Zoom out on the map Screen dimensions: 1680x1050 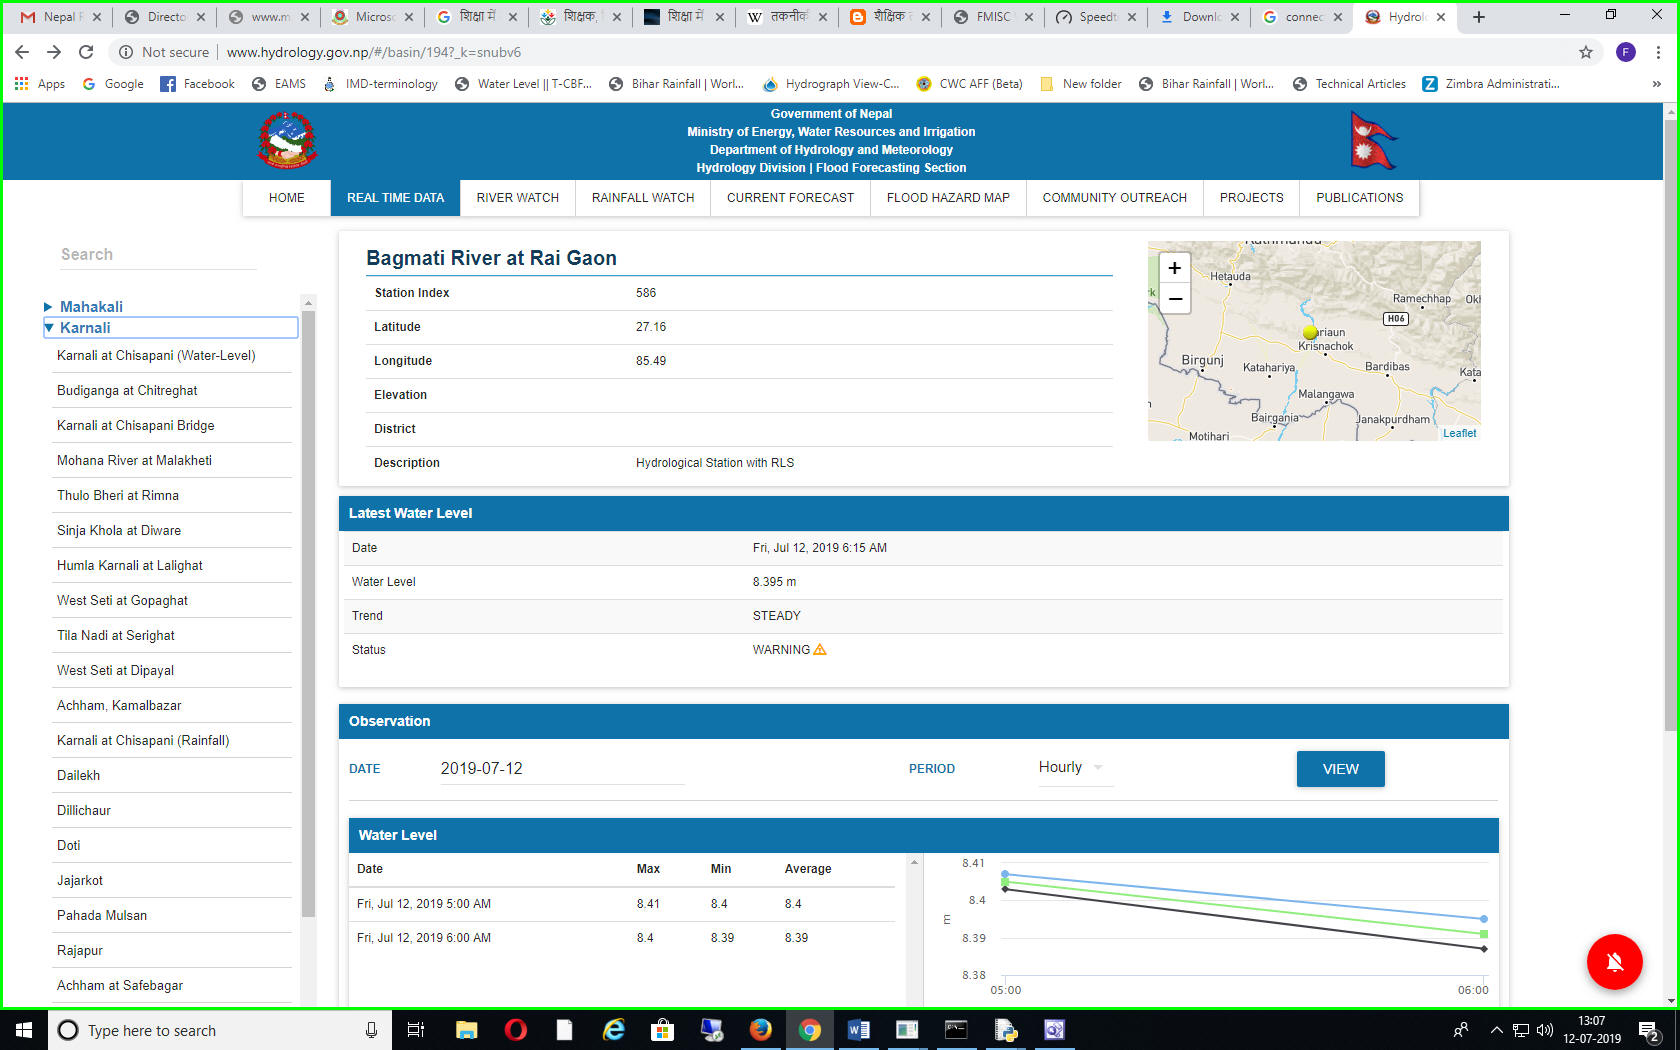click(1175, 298)
